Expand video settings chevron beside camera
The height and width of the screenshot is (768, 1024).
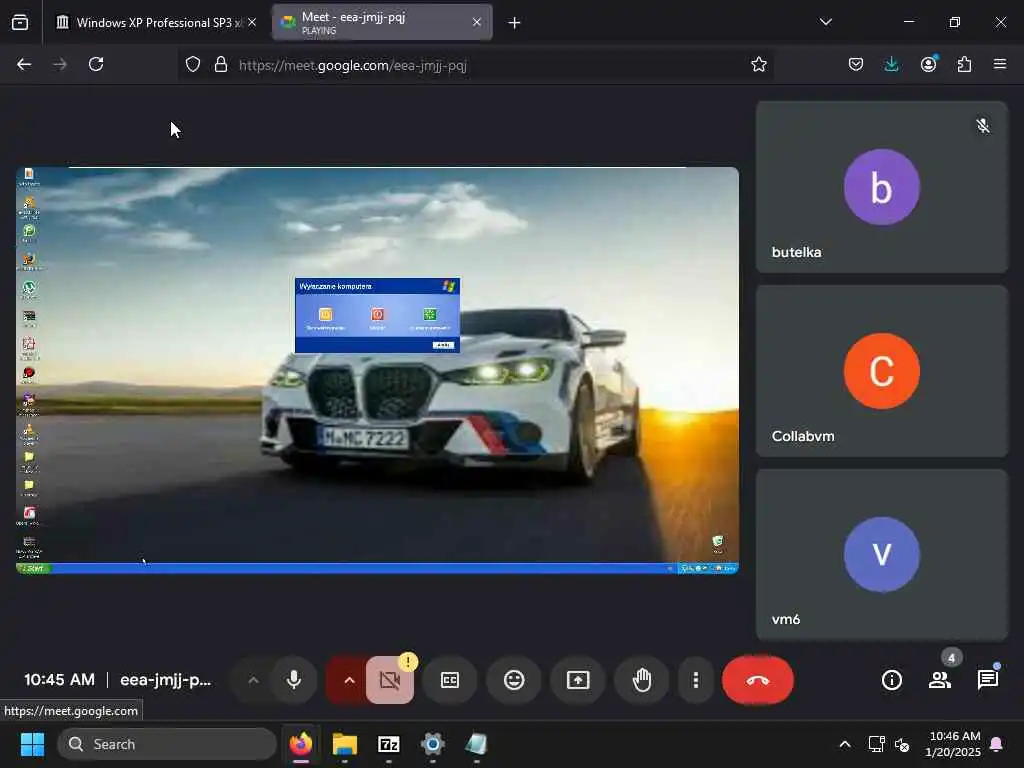349,680
